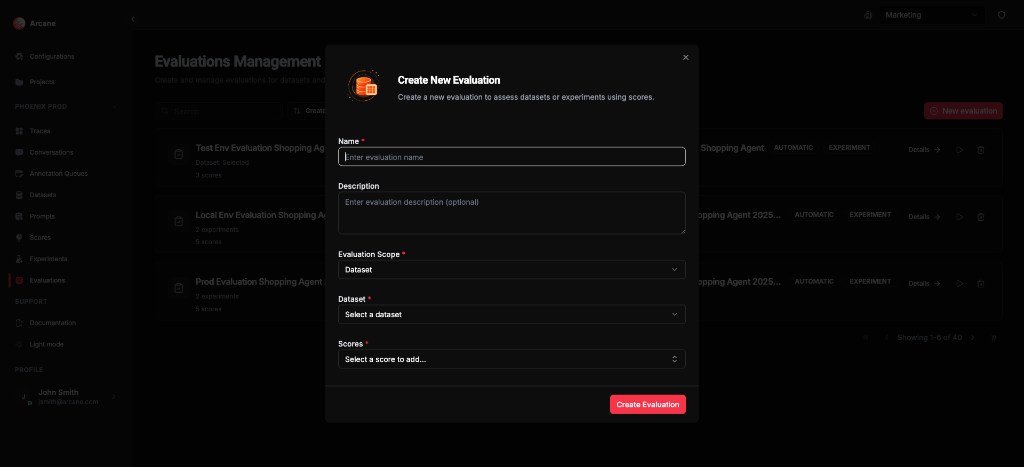Click the Create Evaluation button
Viewport: 1024px width, 467px height.
pyautogui.click(x=648, y=404)
